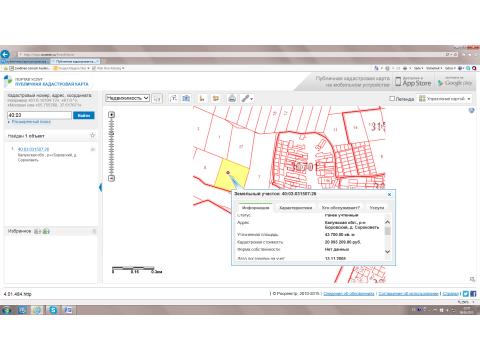Focus the cadastral number search field
This screenshot has height=360, width=480.
coord(39,115)
